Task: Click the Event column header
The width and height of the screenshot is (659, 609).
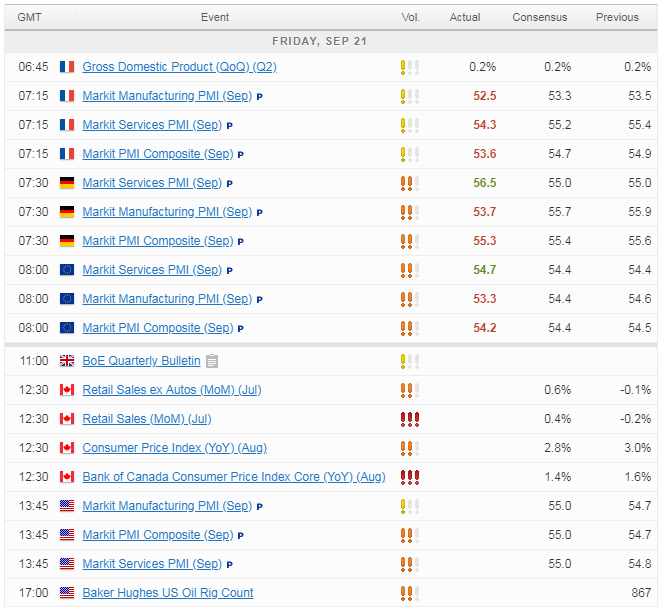Action: click(215, 17)
